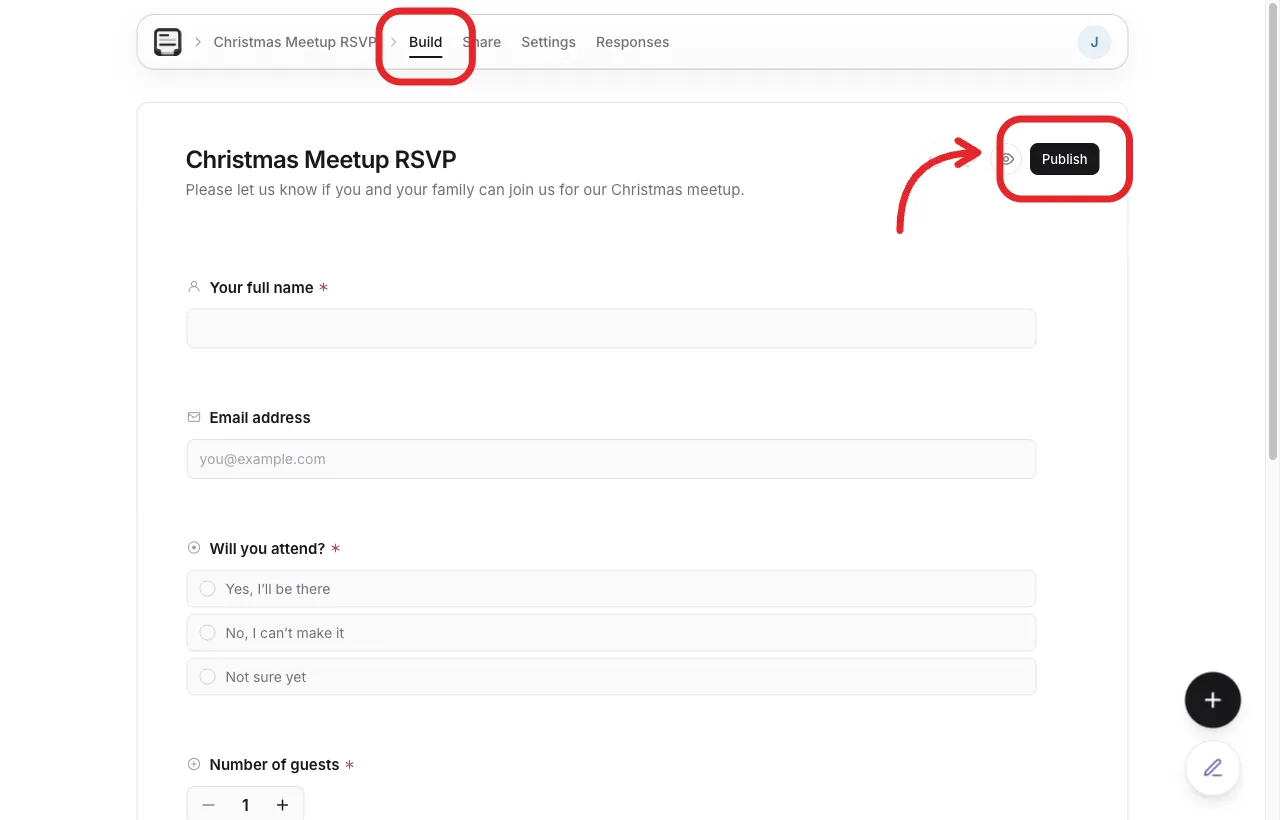
Task: Click the pencil edit floating button
Action: tap(1213, 768)
